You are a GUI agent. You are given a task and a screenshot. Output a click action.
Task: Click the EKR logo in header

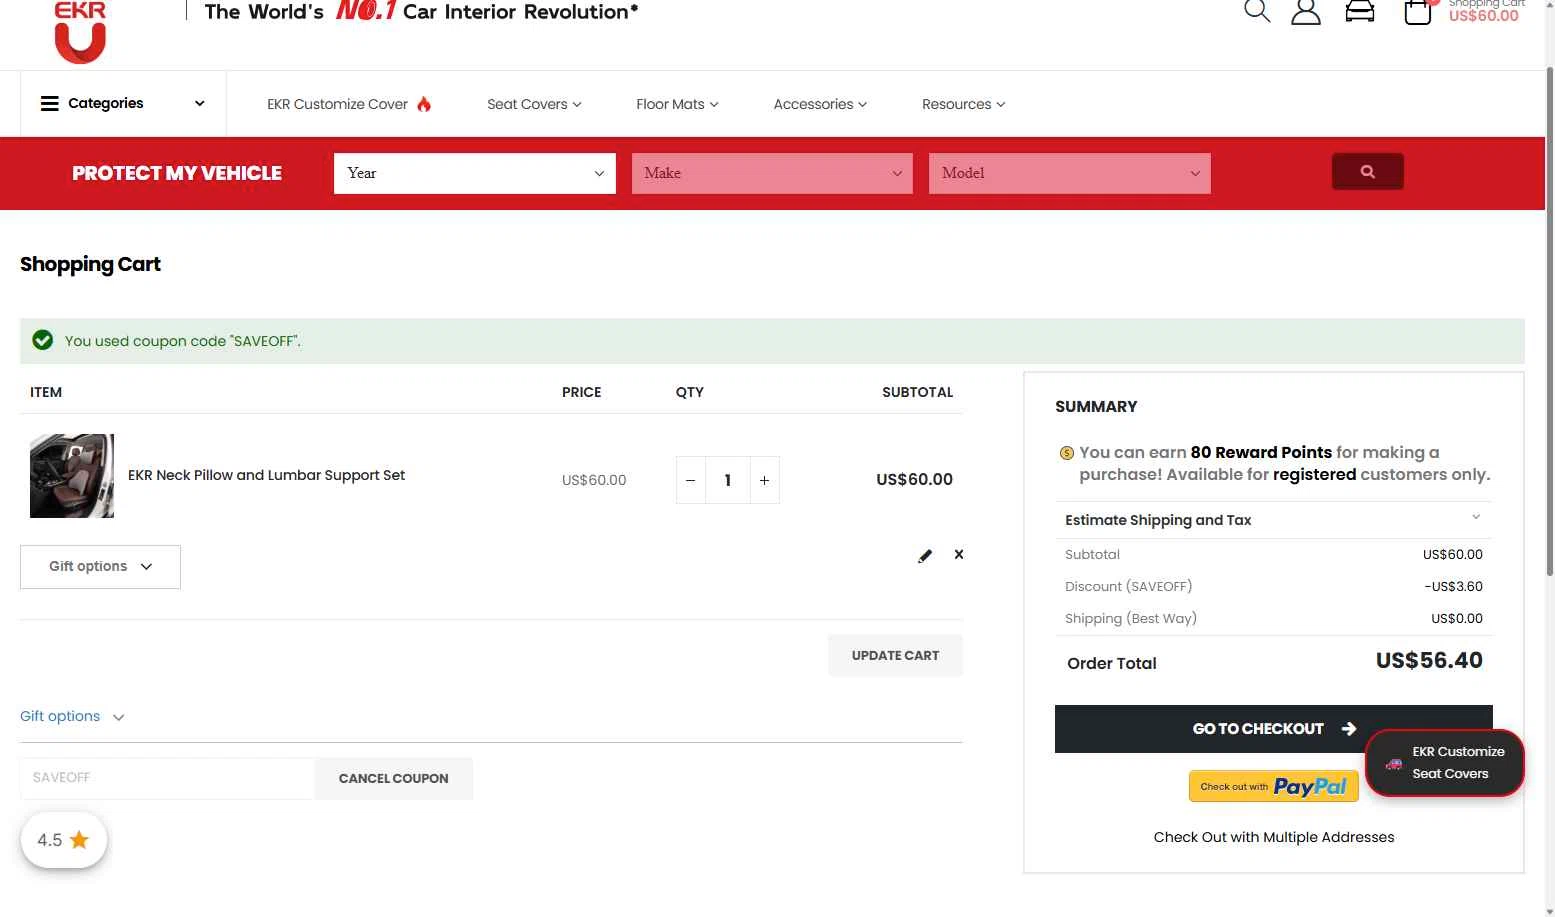point(80,32)
